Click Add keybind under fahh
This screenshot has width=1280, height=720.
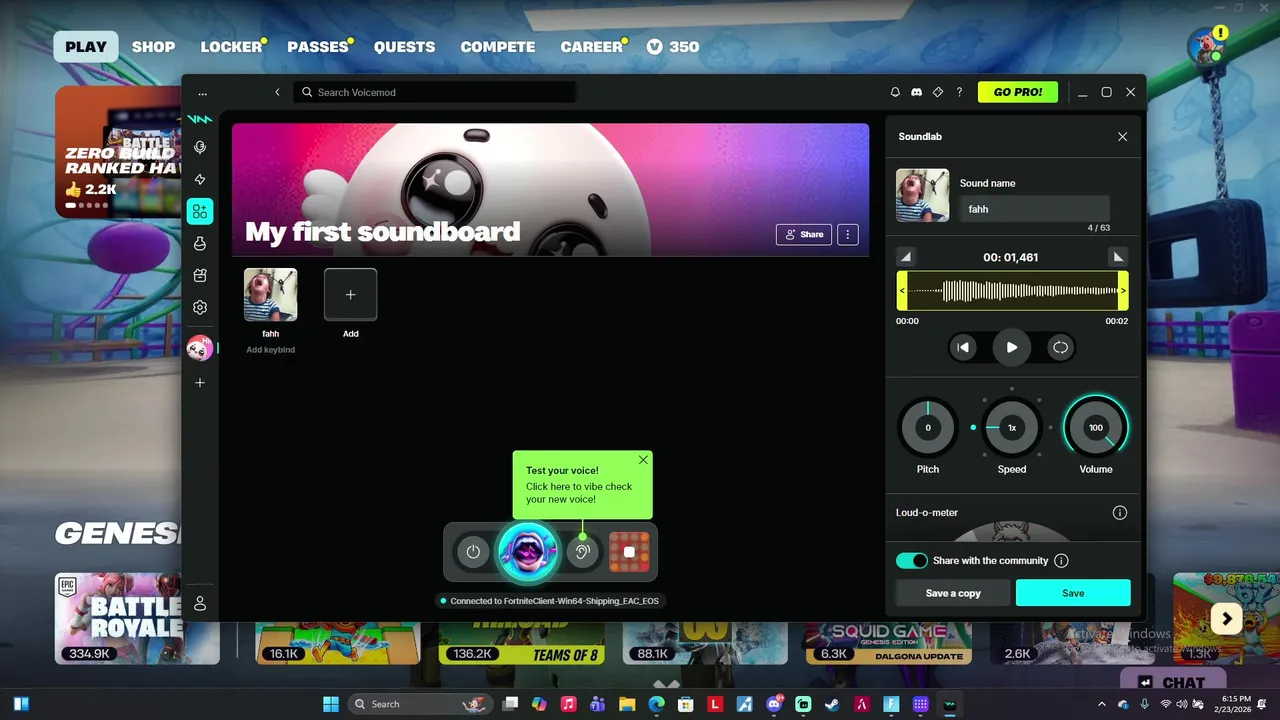[x=270, y=350]
